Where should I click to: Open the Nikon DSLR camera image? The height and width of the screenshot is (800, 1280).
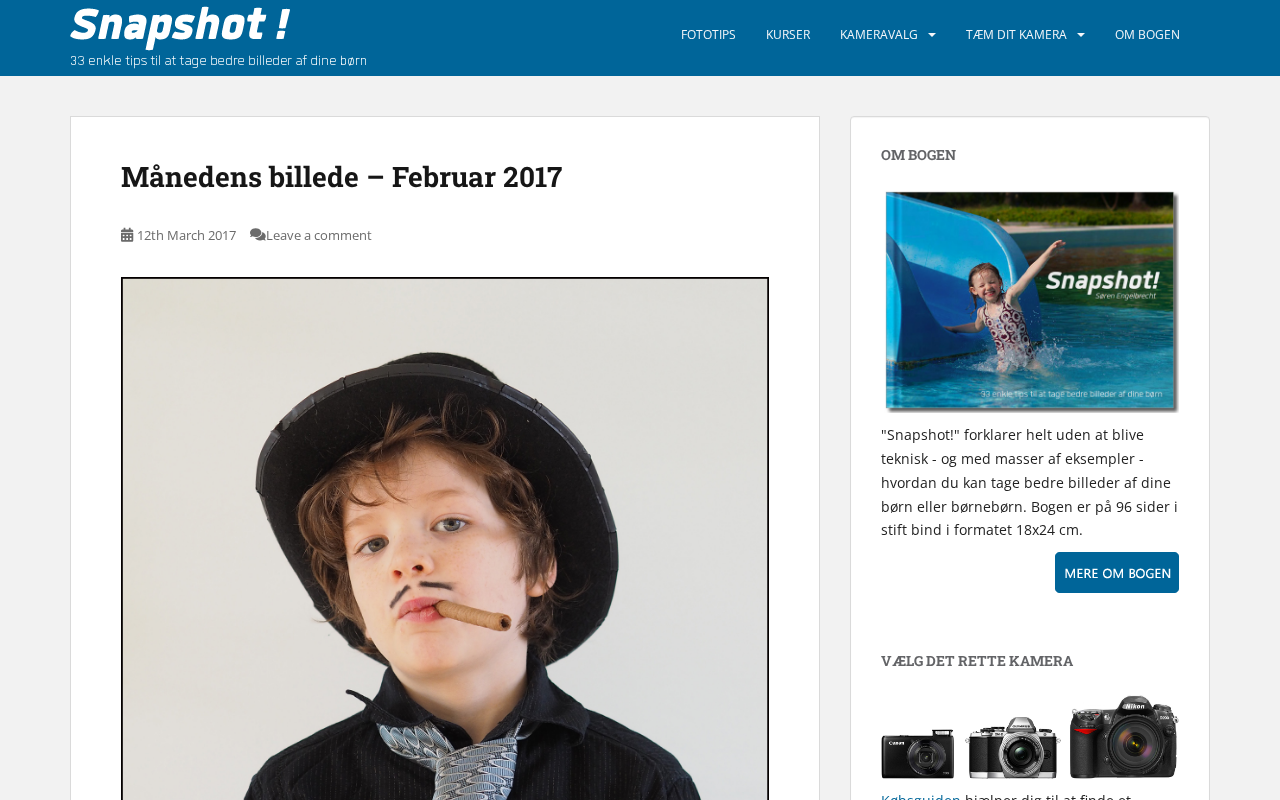(x=1124, y=737)
